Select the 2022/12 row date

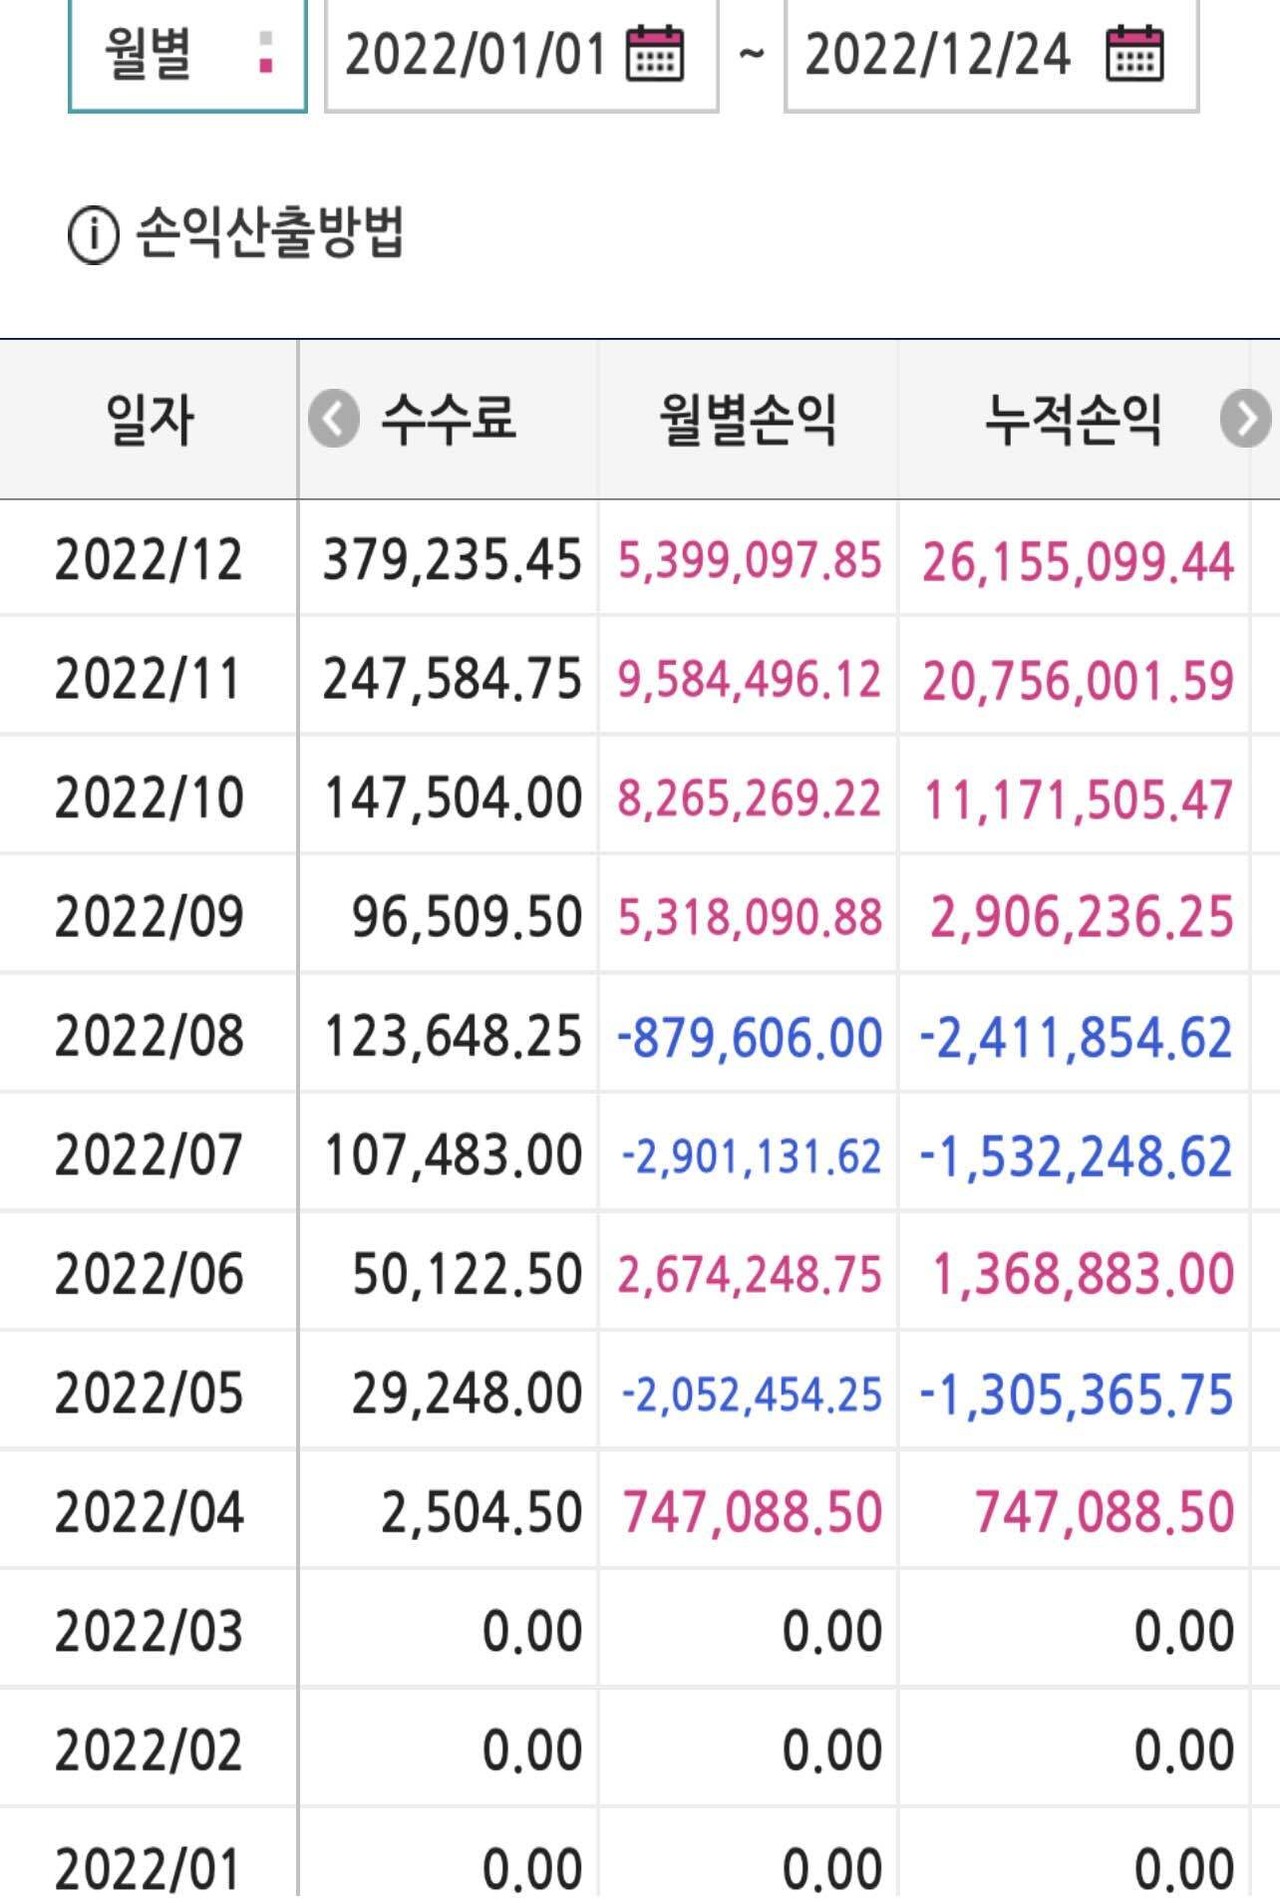(149, 559)
